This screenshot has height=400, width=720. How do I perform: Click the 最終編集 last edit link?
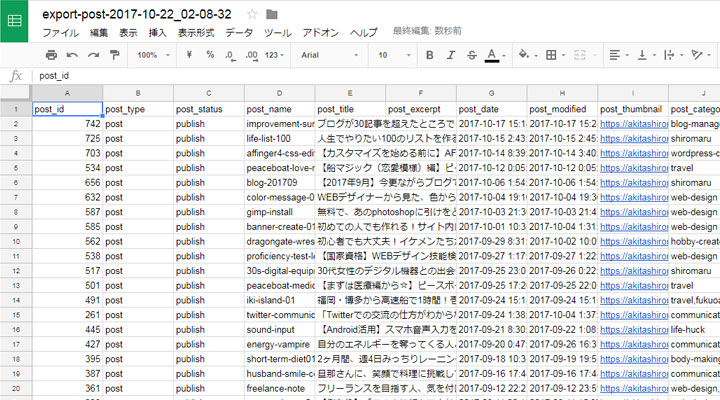(x=427, y=31)
